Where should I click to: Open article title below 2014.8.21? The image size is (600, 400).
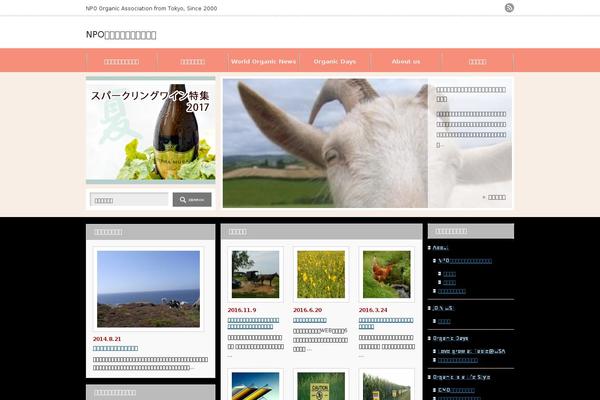pos(115,348)
